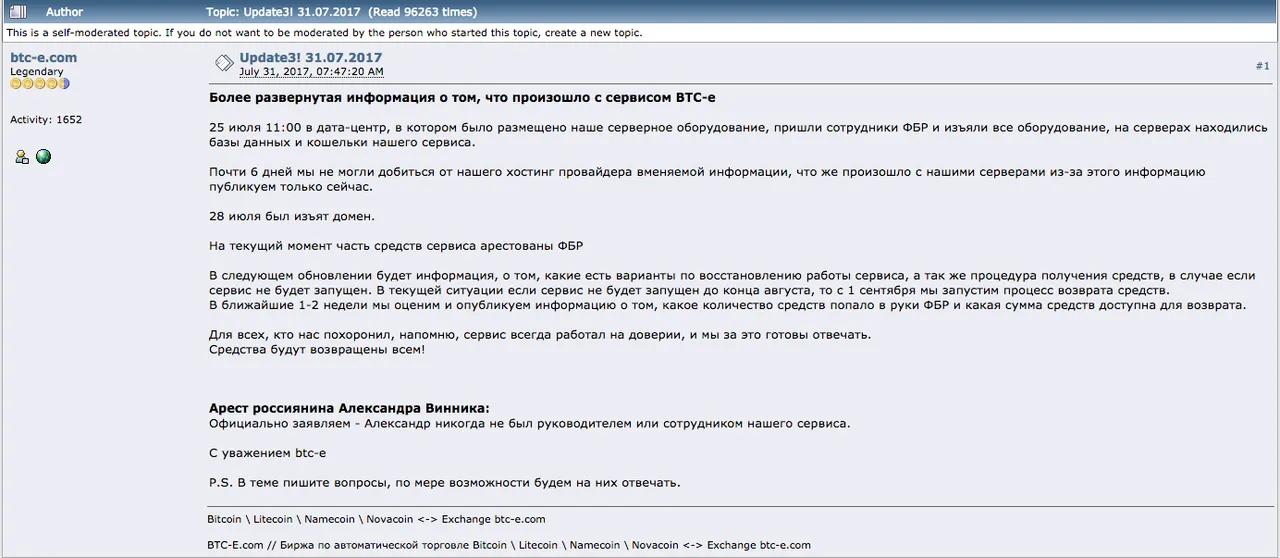Click the view profile icon under Activity
Image resolution: width=1280 pixels, height=558 pixels.
[22, 157]
